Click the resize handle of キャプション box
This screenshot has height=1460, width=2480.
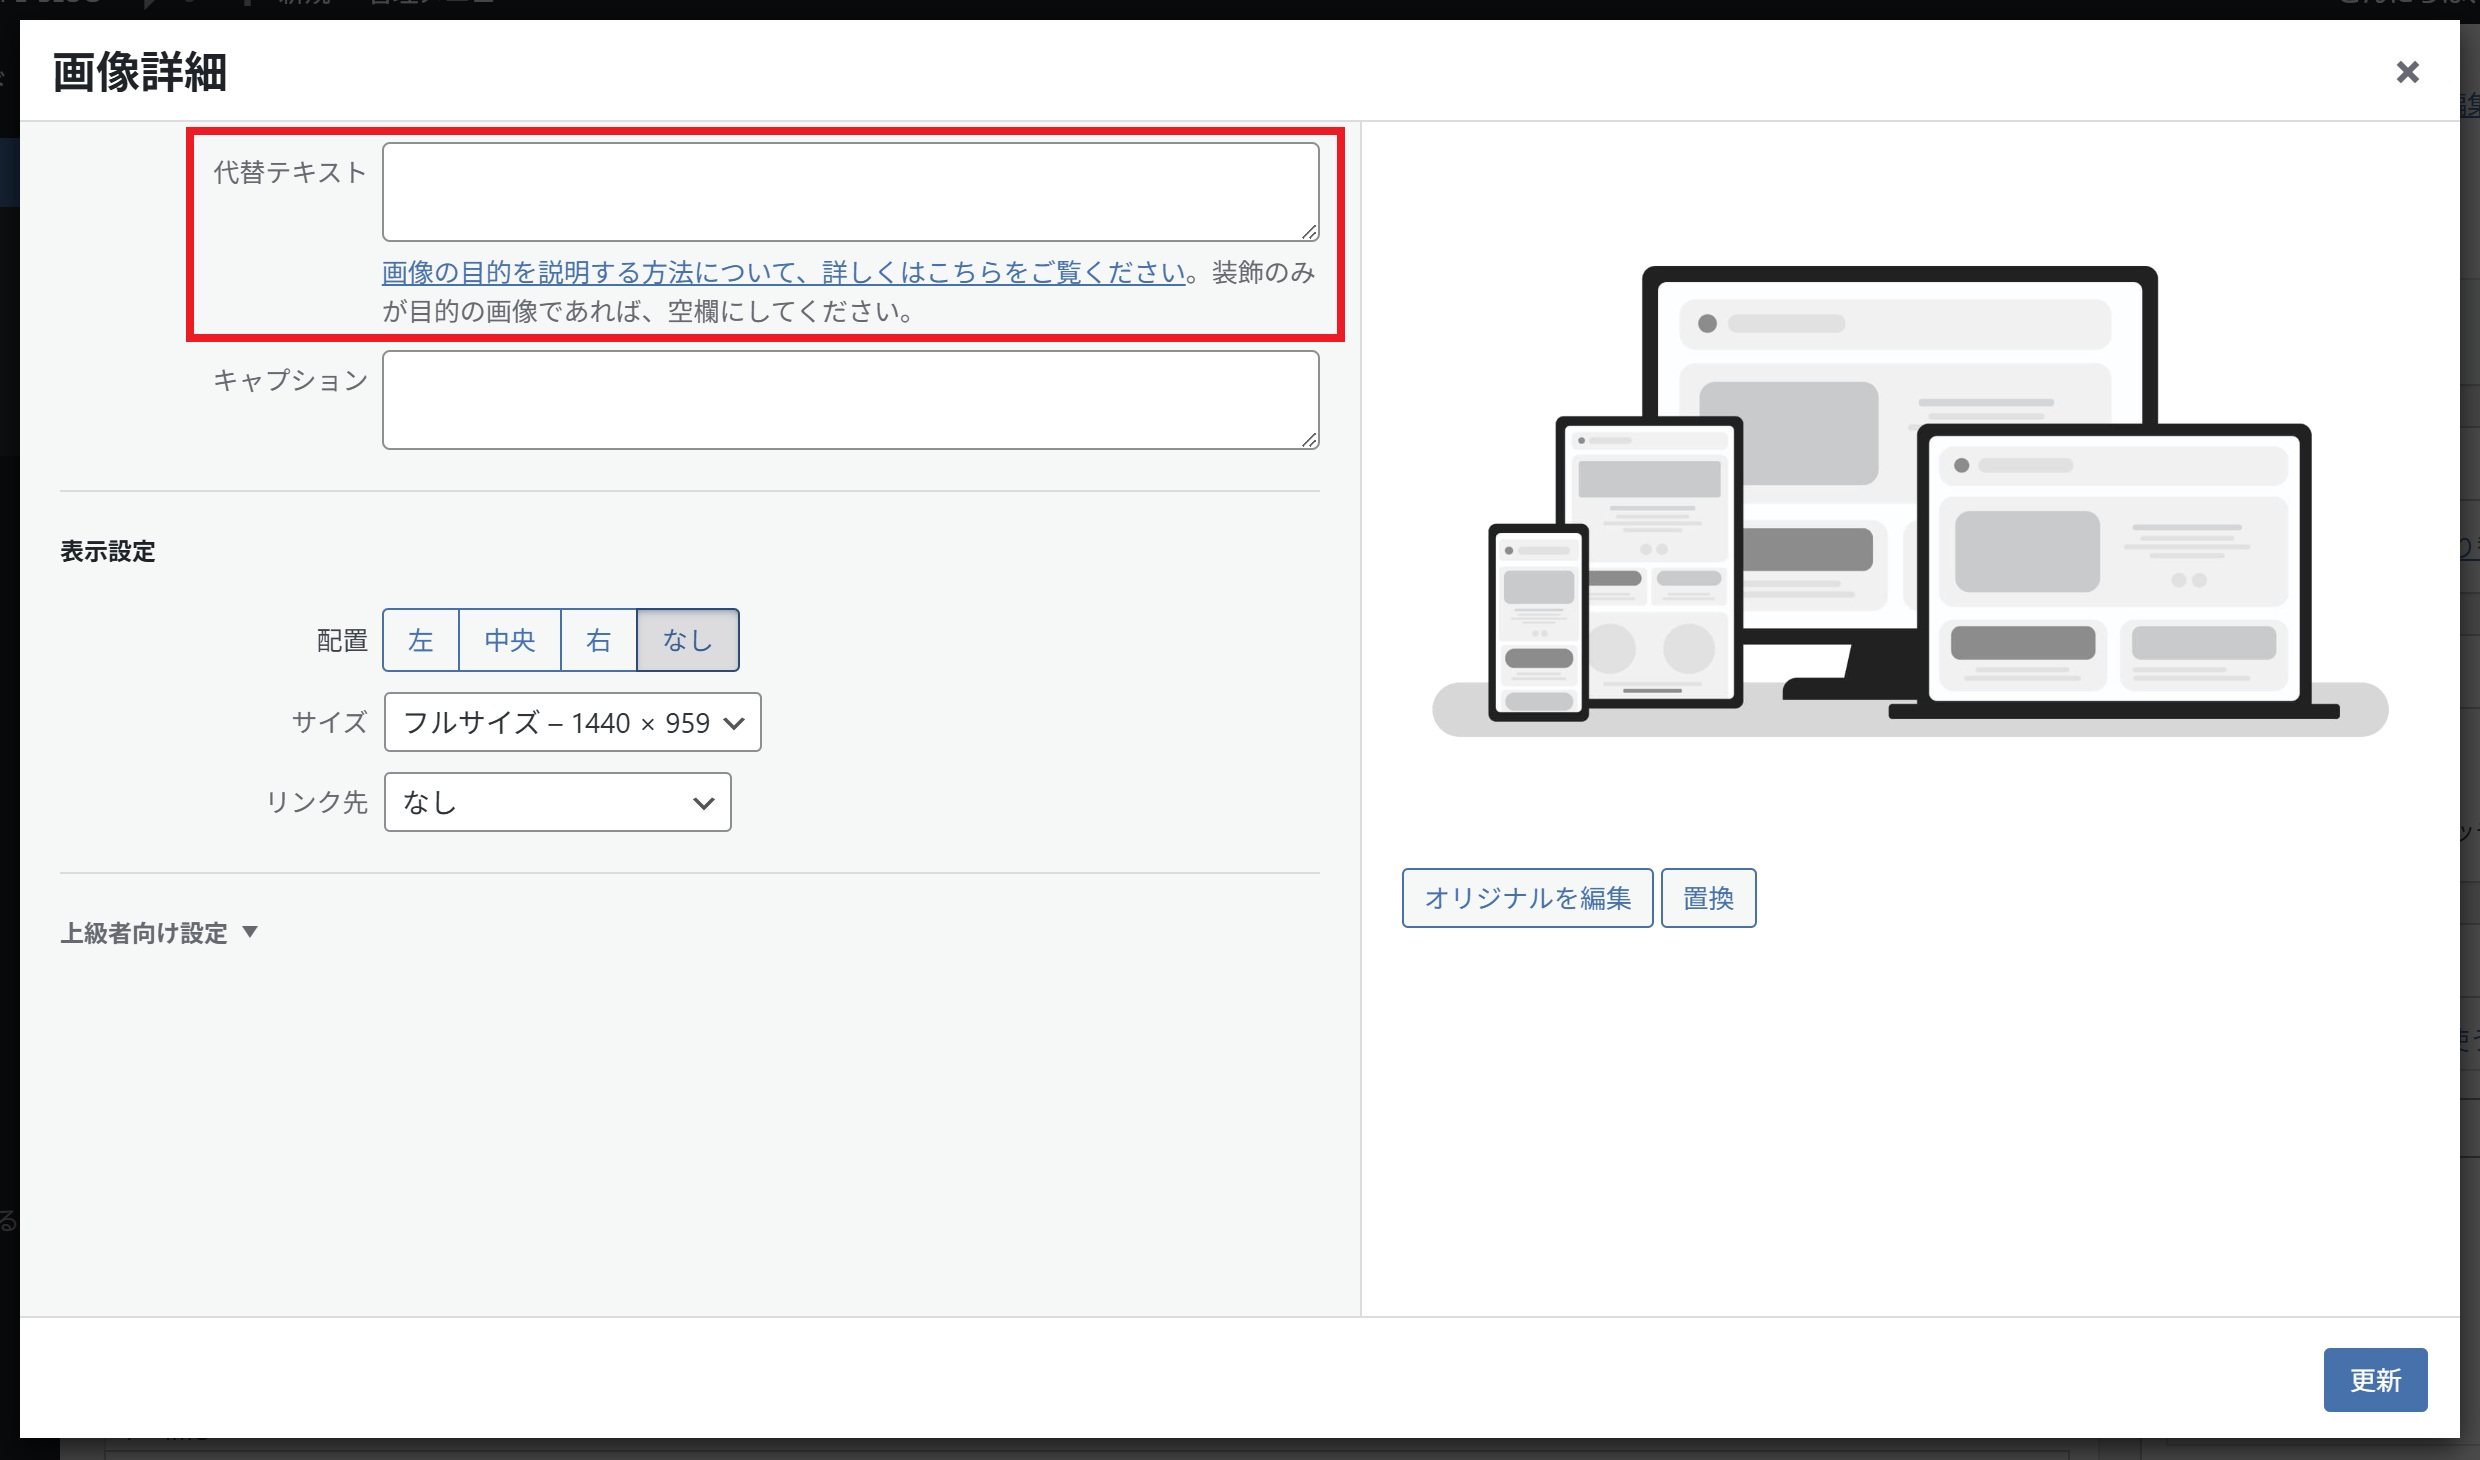[x=1309, y=440]
